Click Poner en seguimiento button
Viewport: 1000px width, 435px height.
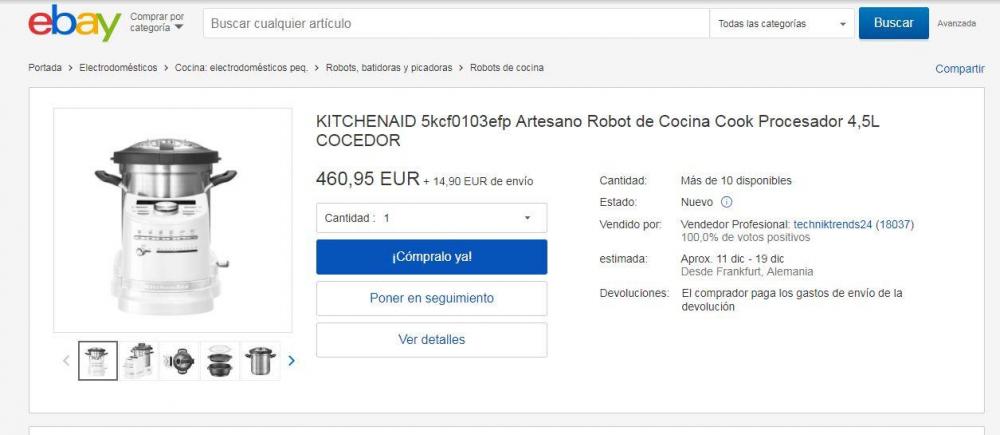point(431,298)
